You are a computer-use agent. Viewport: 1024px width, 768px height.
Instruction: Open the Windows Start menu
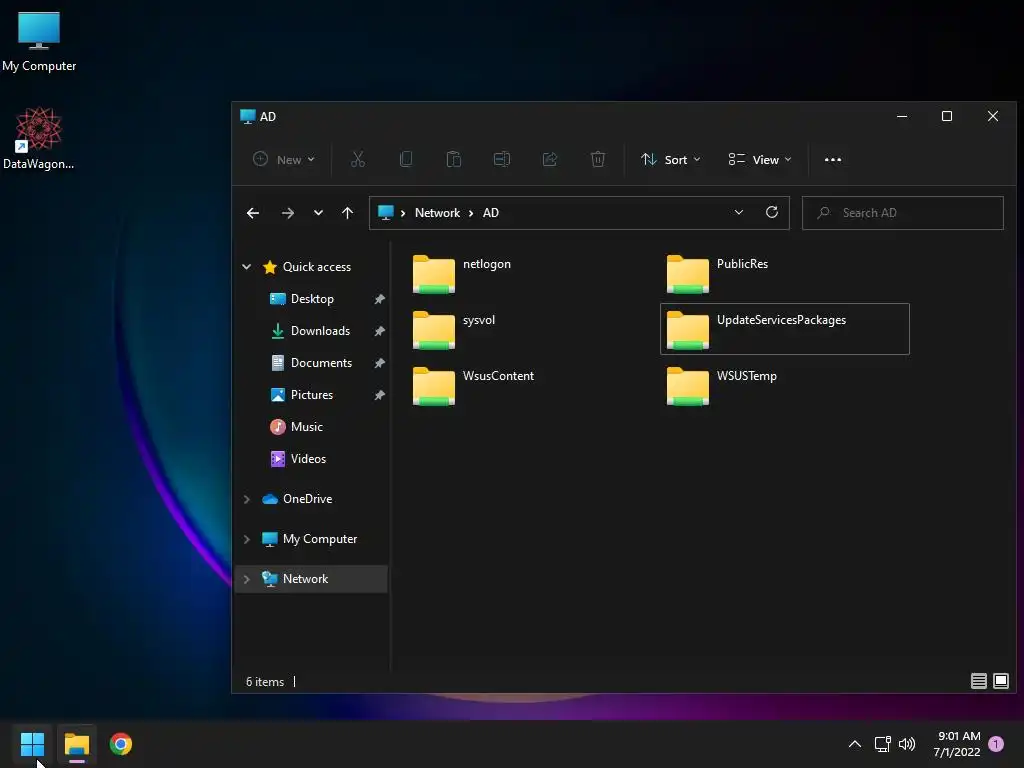click(32, 744)
